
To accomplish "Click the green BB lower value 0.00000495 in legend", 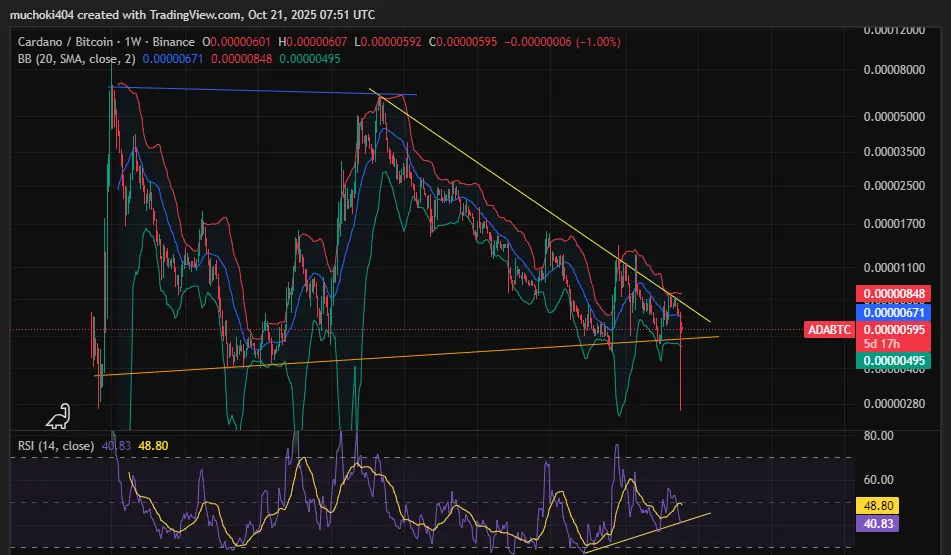I will coord(310,59).
